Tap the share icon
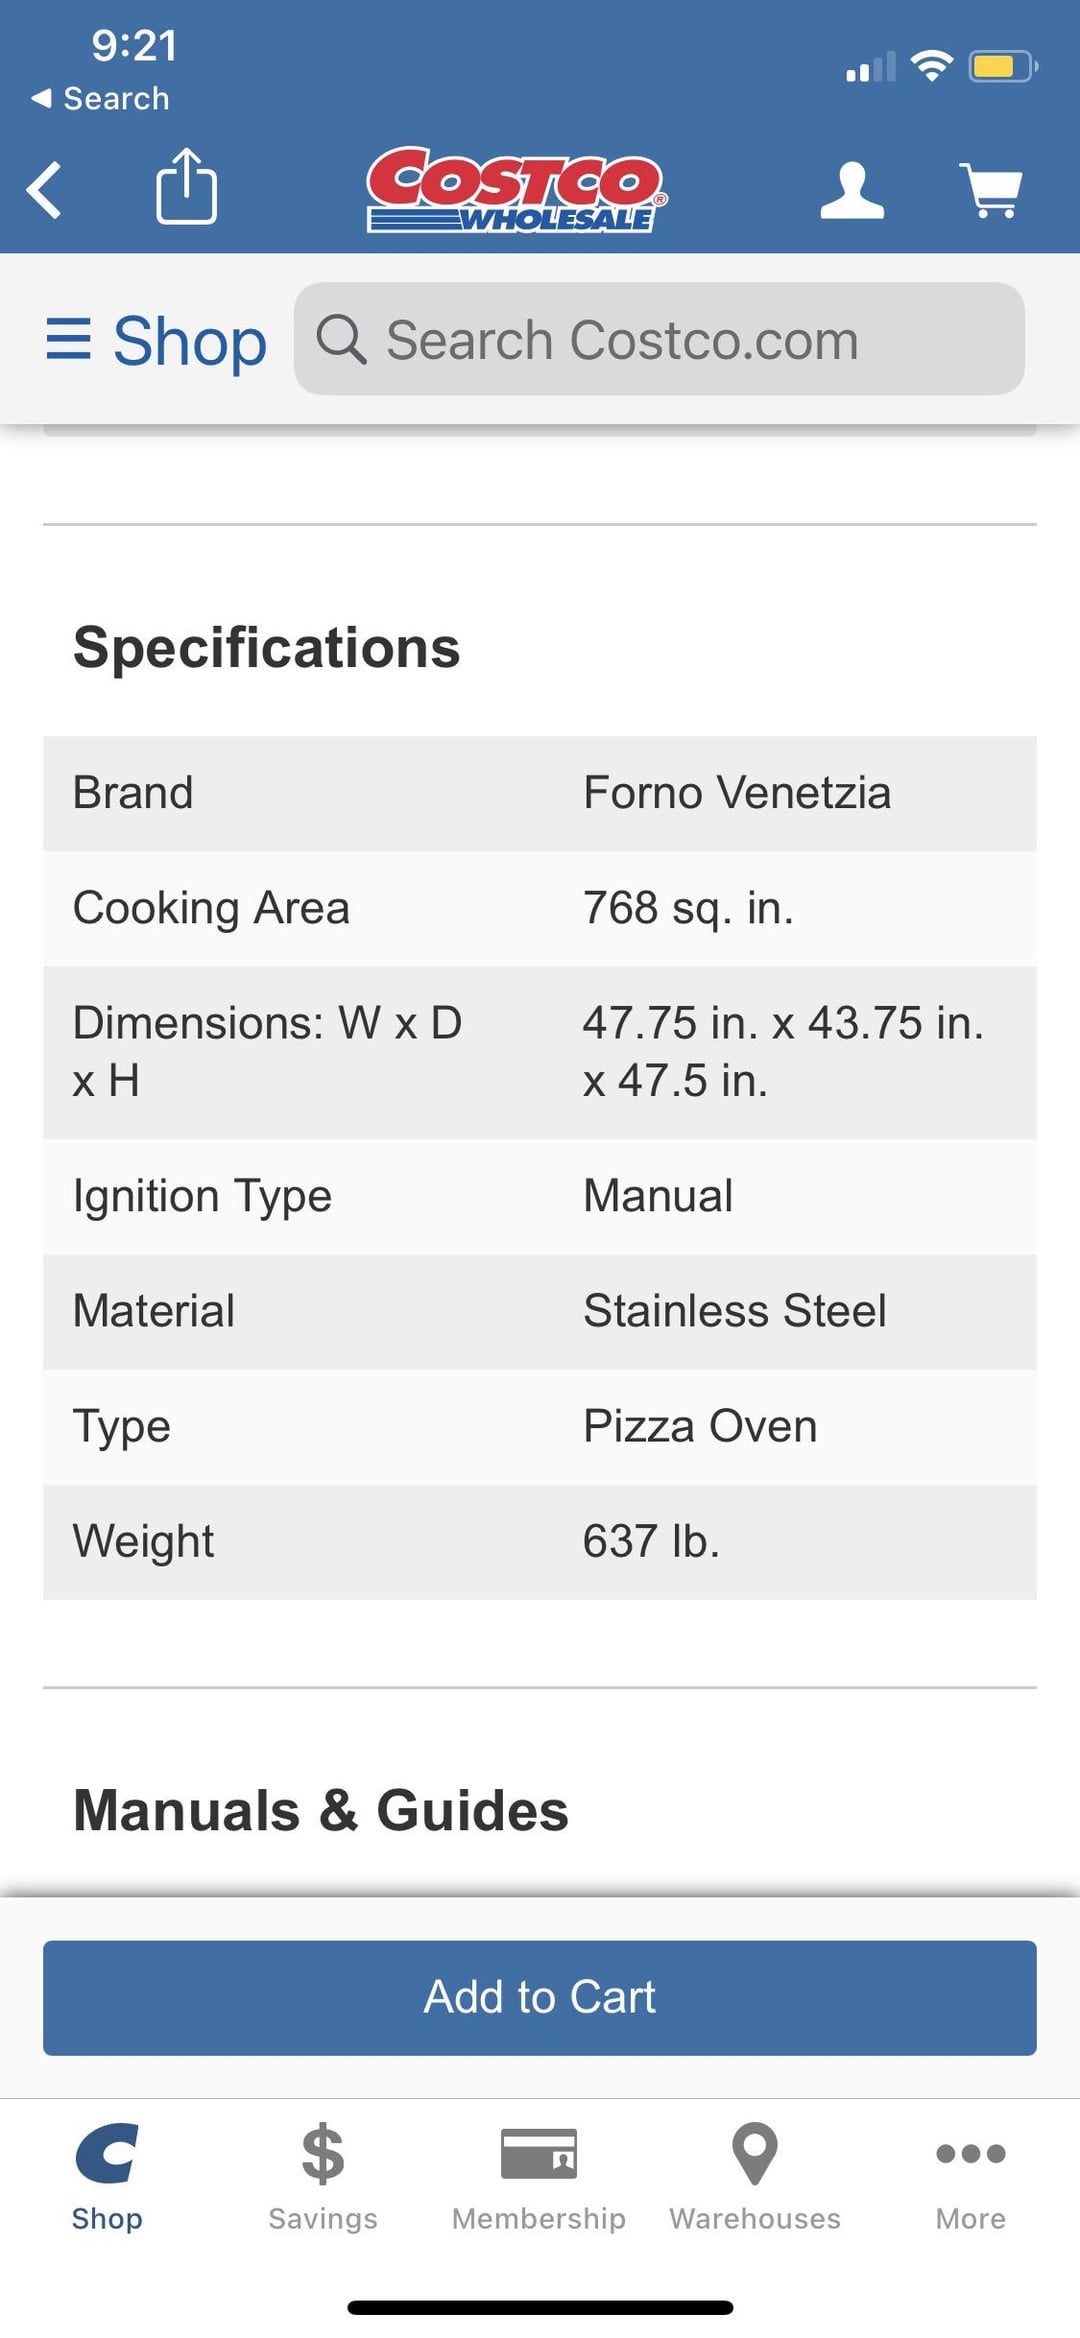The image size is (1080, 2338). [x=186, y=187]
